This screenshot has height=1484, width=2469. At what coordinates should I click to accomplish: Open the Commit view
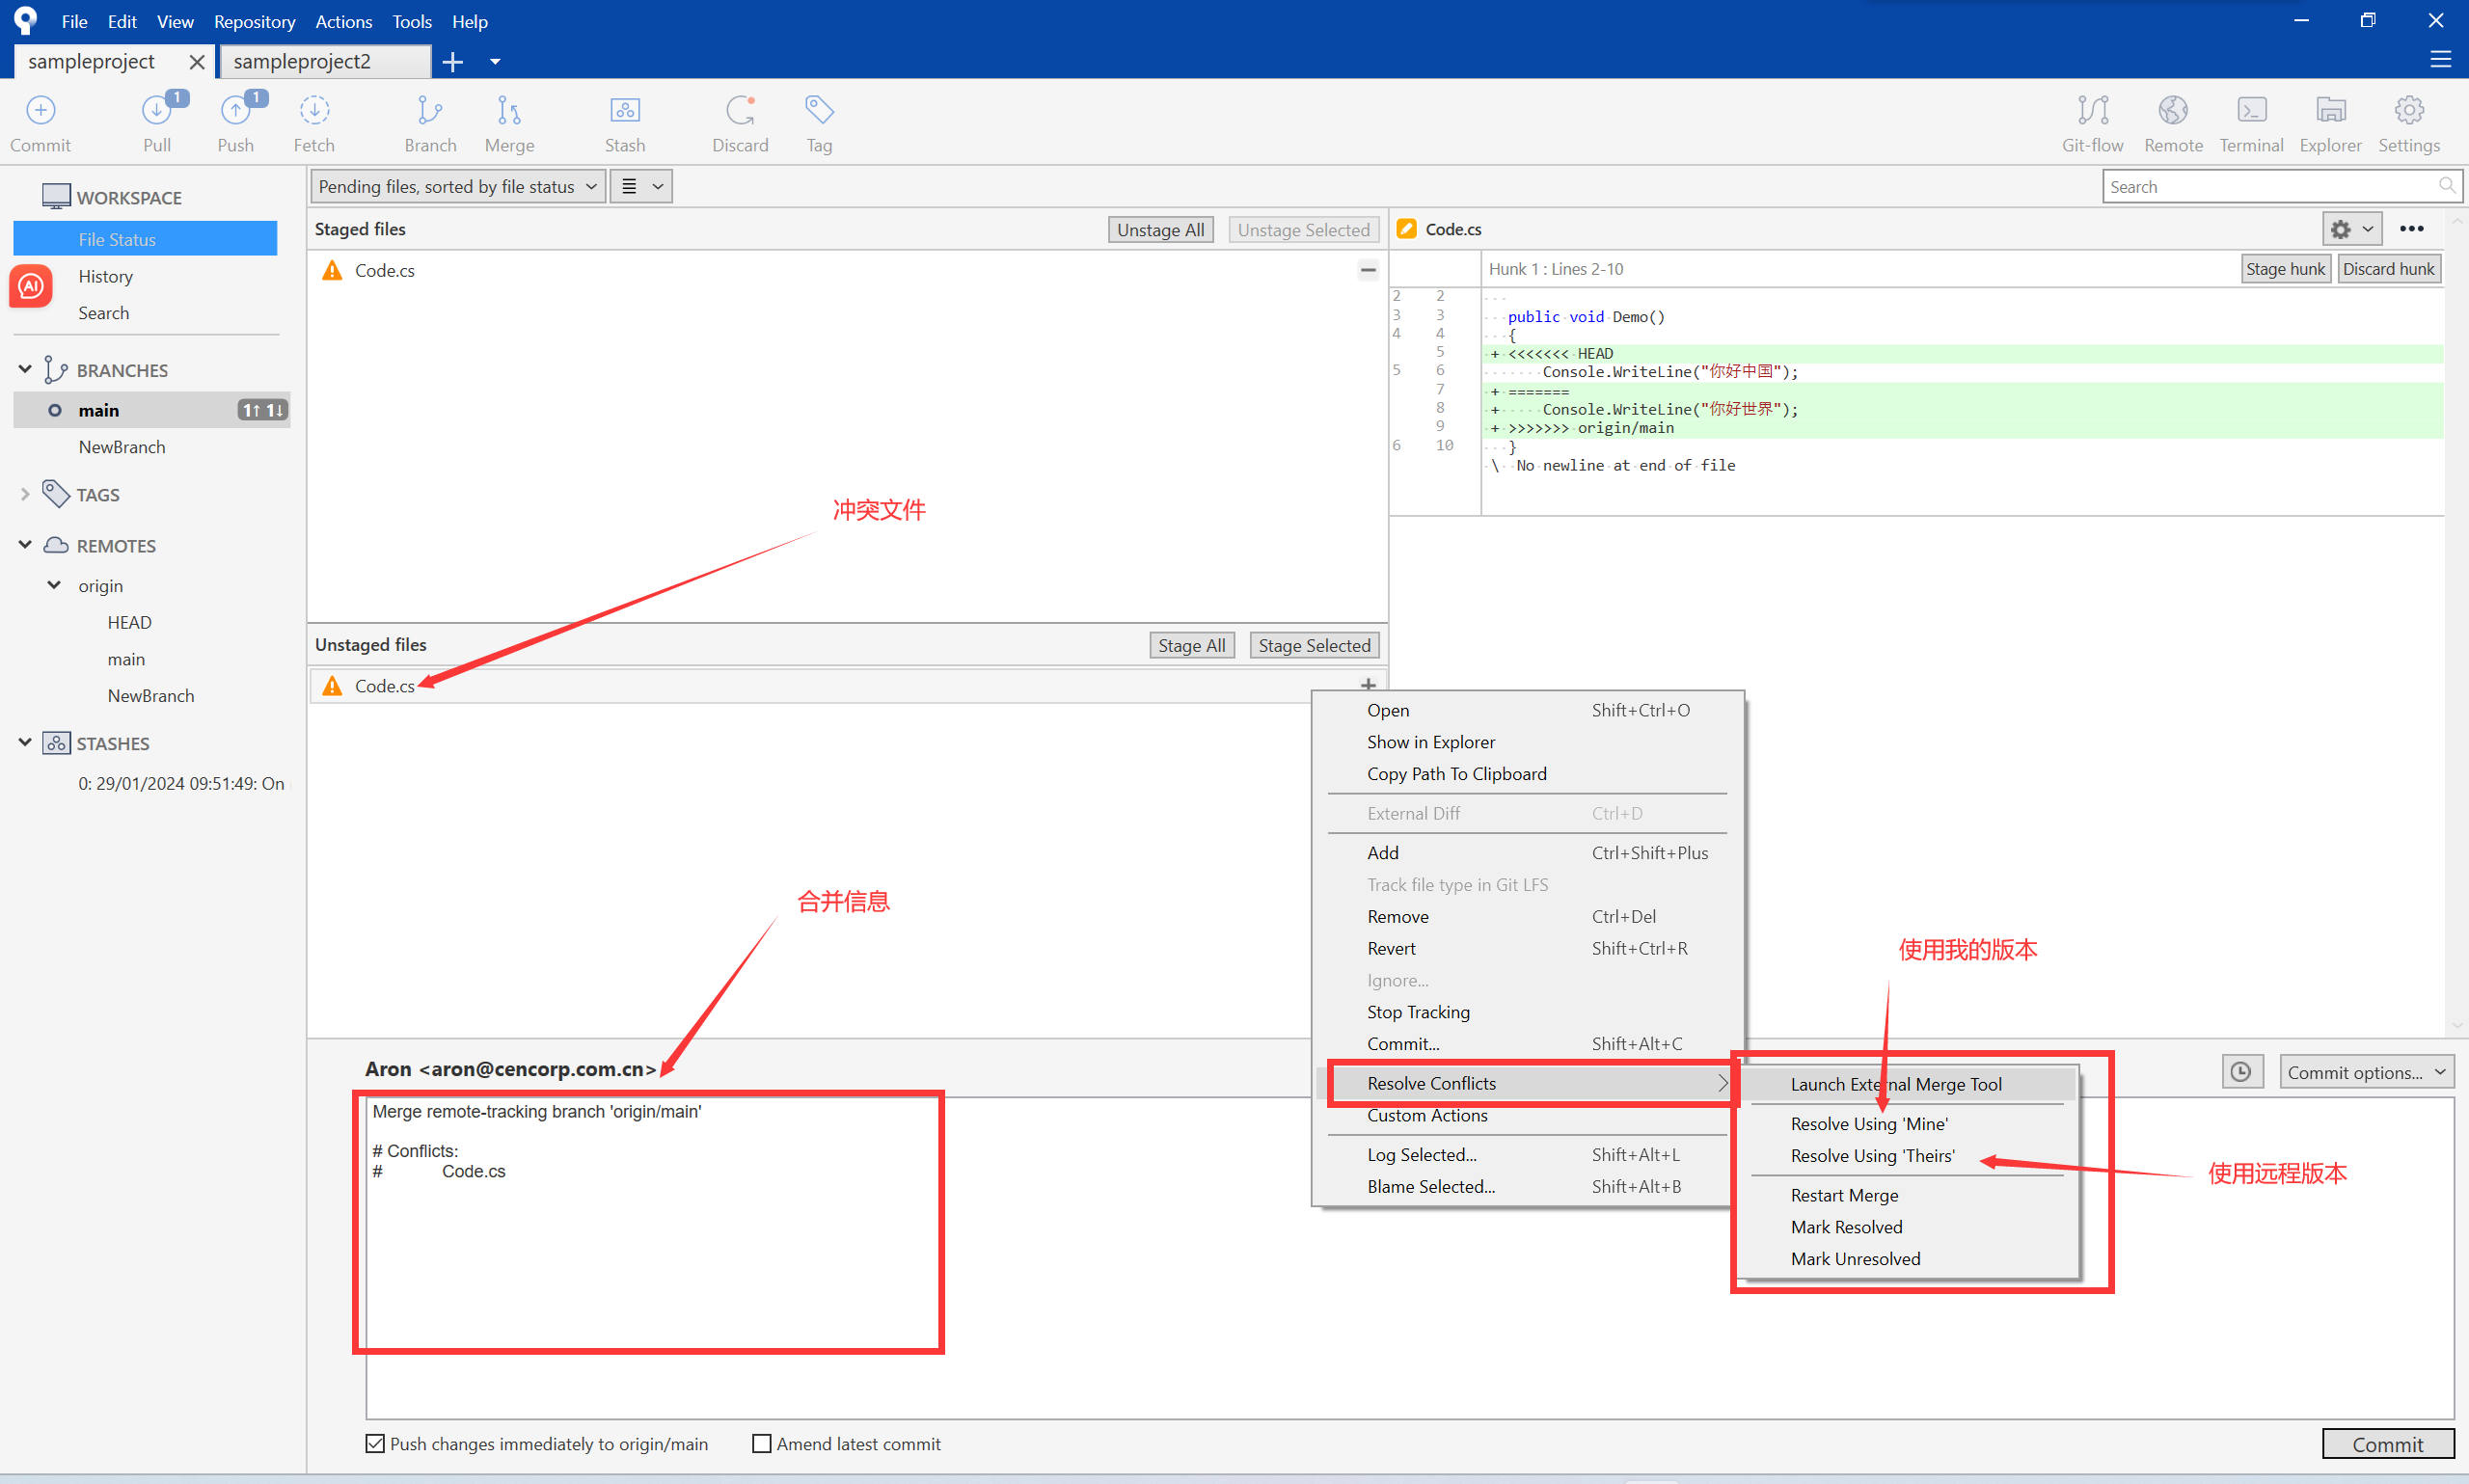pos(40,122)
